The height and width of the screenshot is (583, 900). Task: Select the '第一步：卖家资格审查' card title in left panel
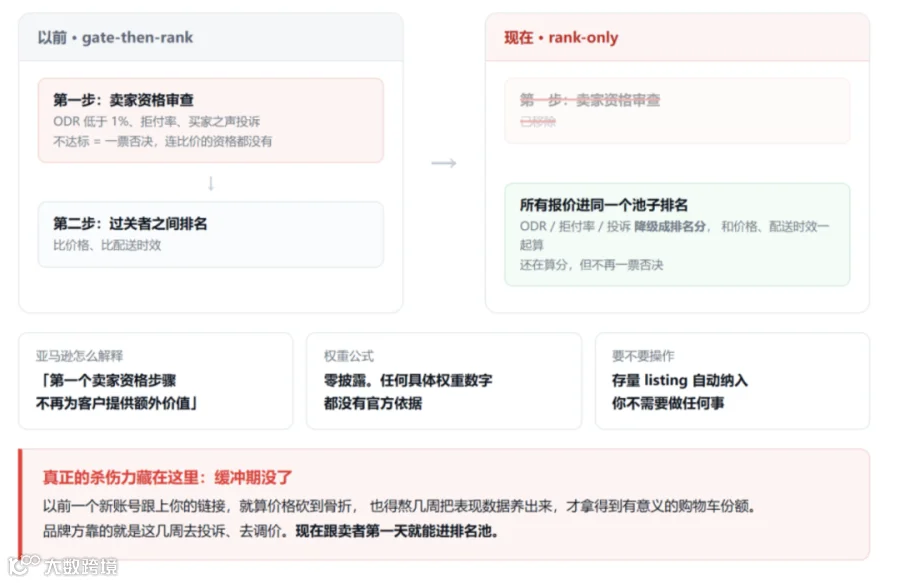[123, 100]
